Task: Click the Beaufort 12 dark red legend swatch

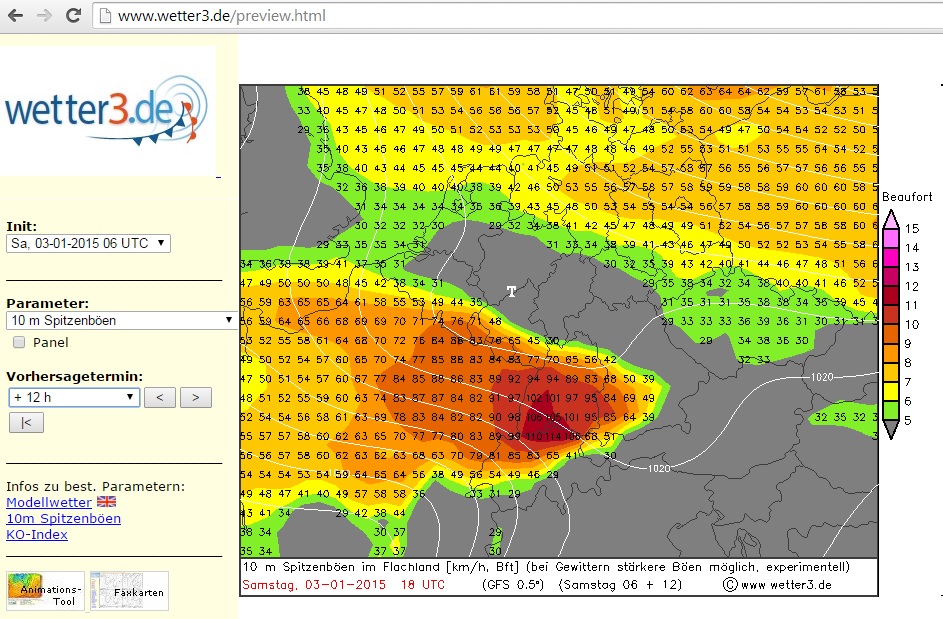Action: pos(889,285)
